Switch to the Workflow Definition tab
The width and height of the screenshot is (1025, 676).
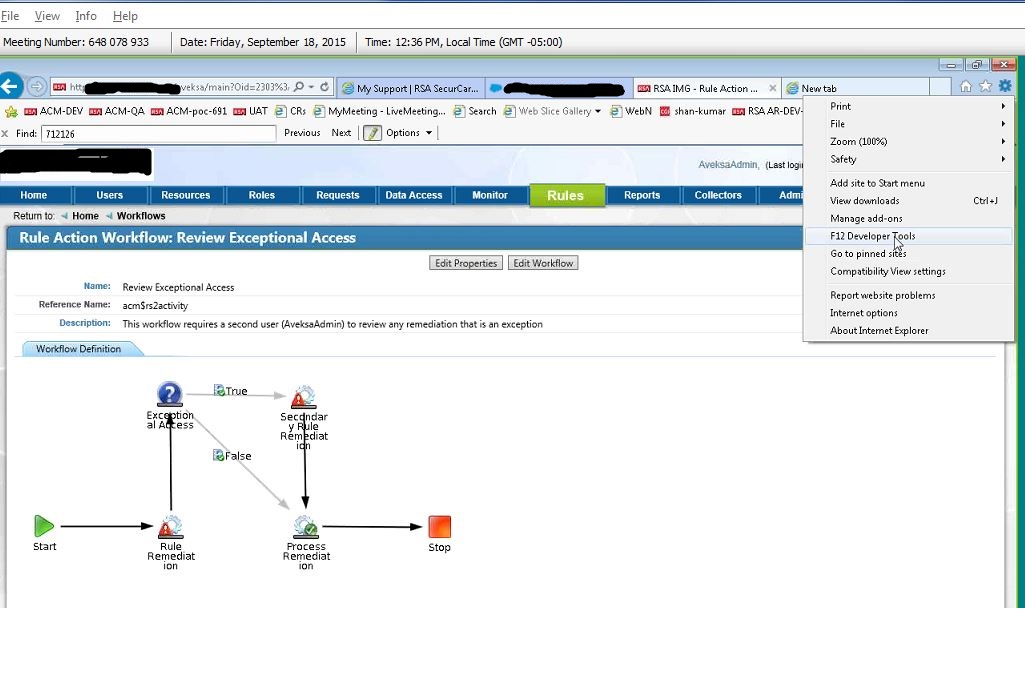(x=78, y=349)
